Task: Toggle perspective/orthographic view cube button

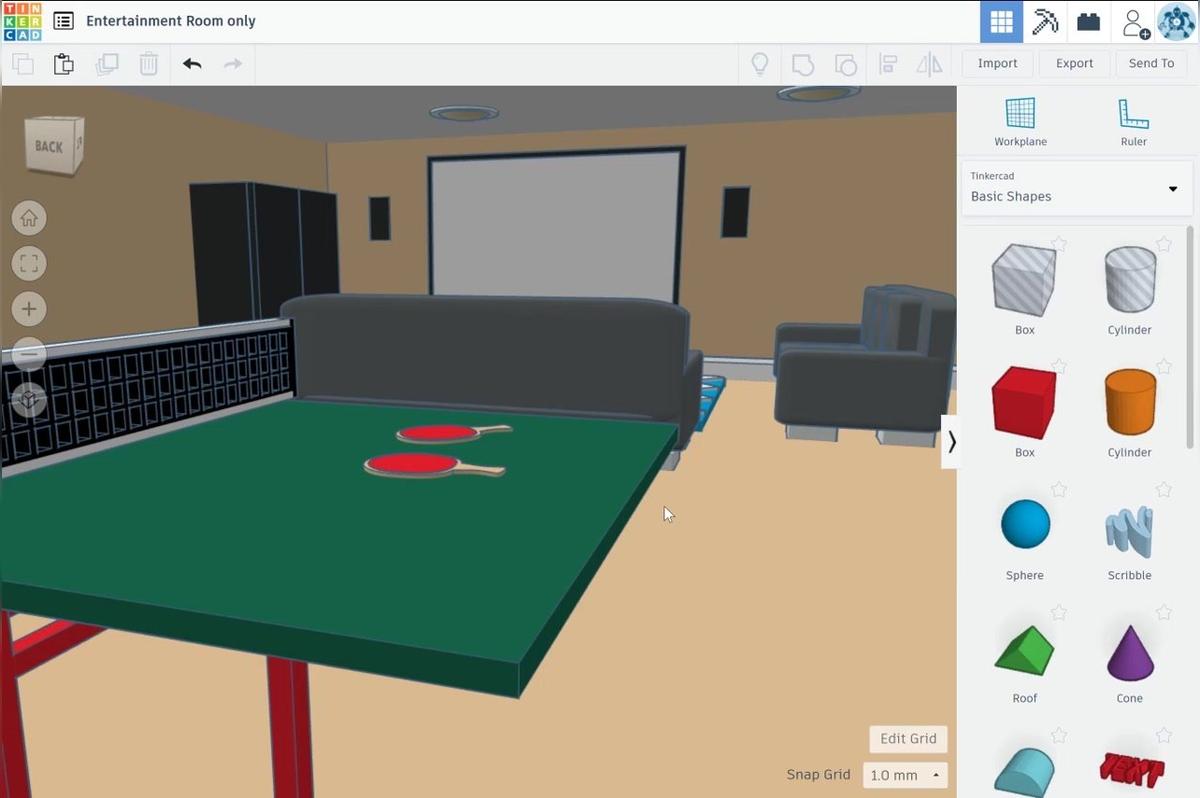Action: (29, 400)
